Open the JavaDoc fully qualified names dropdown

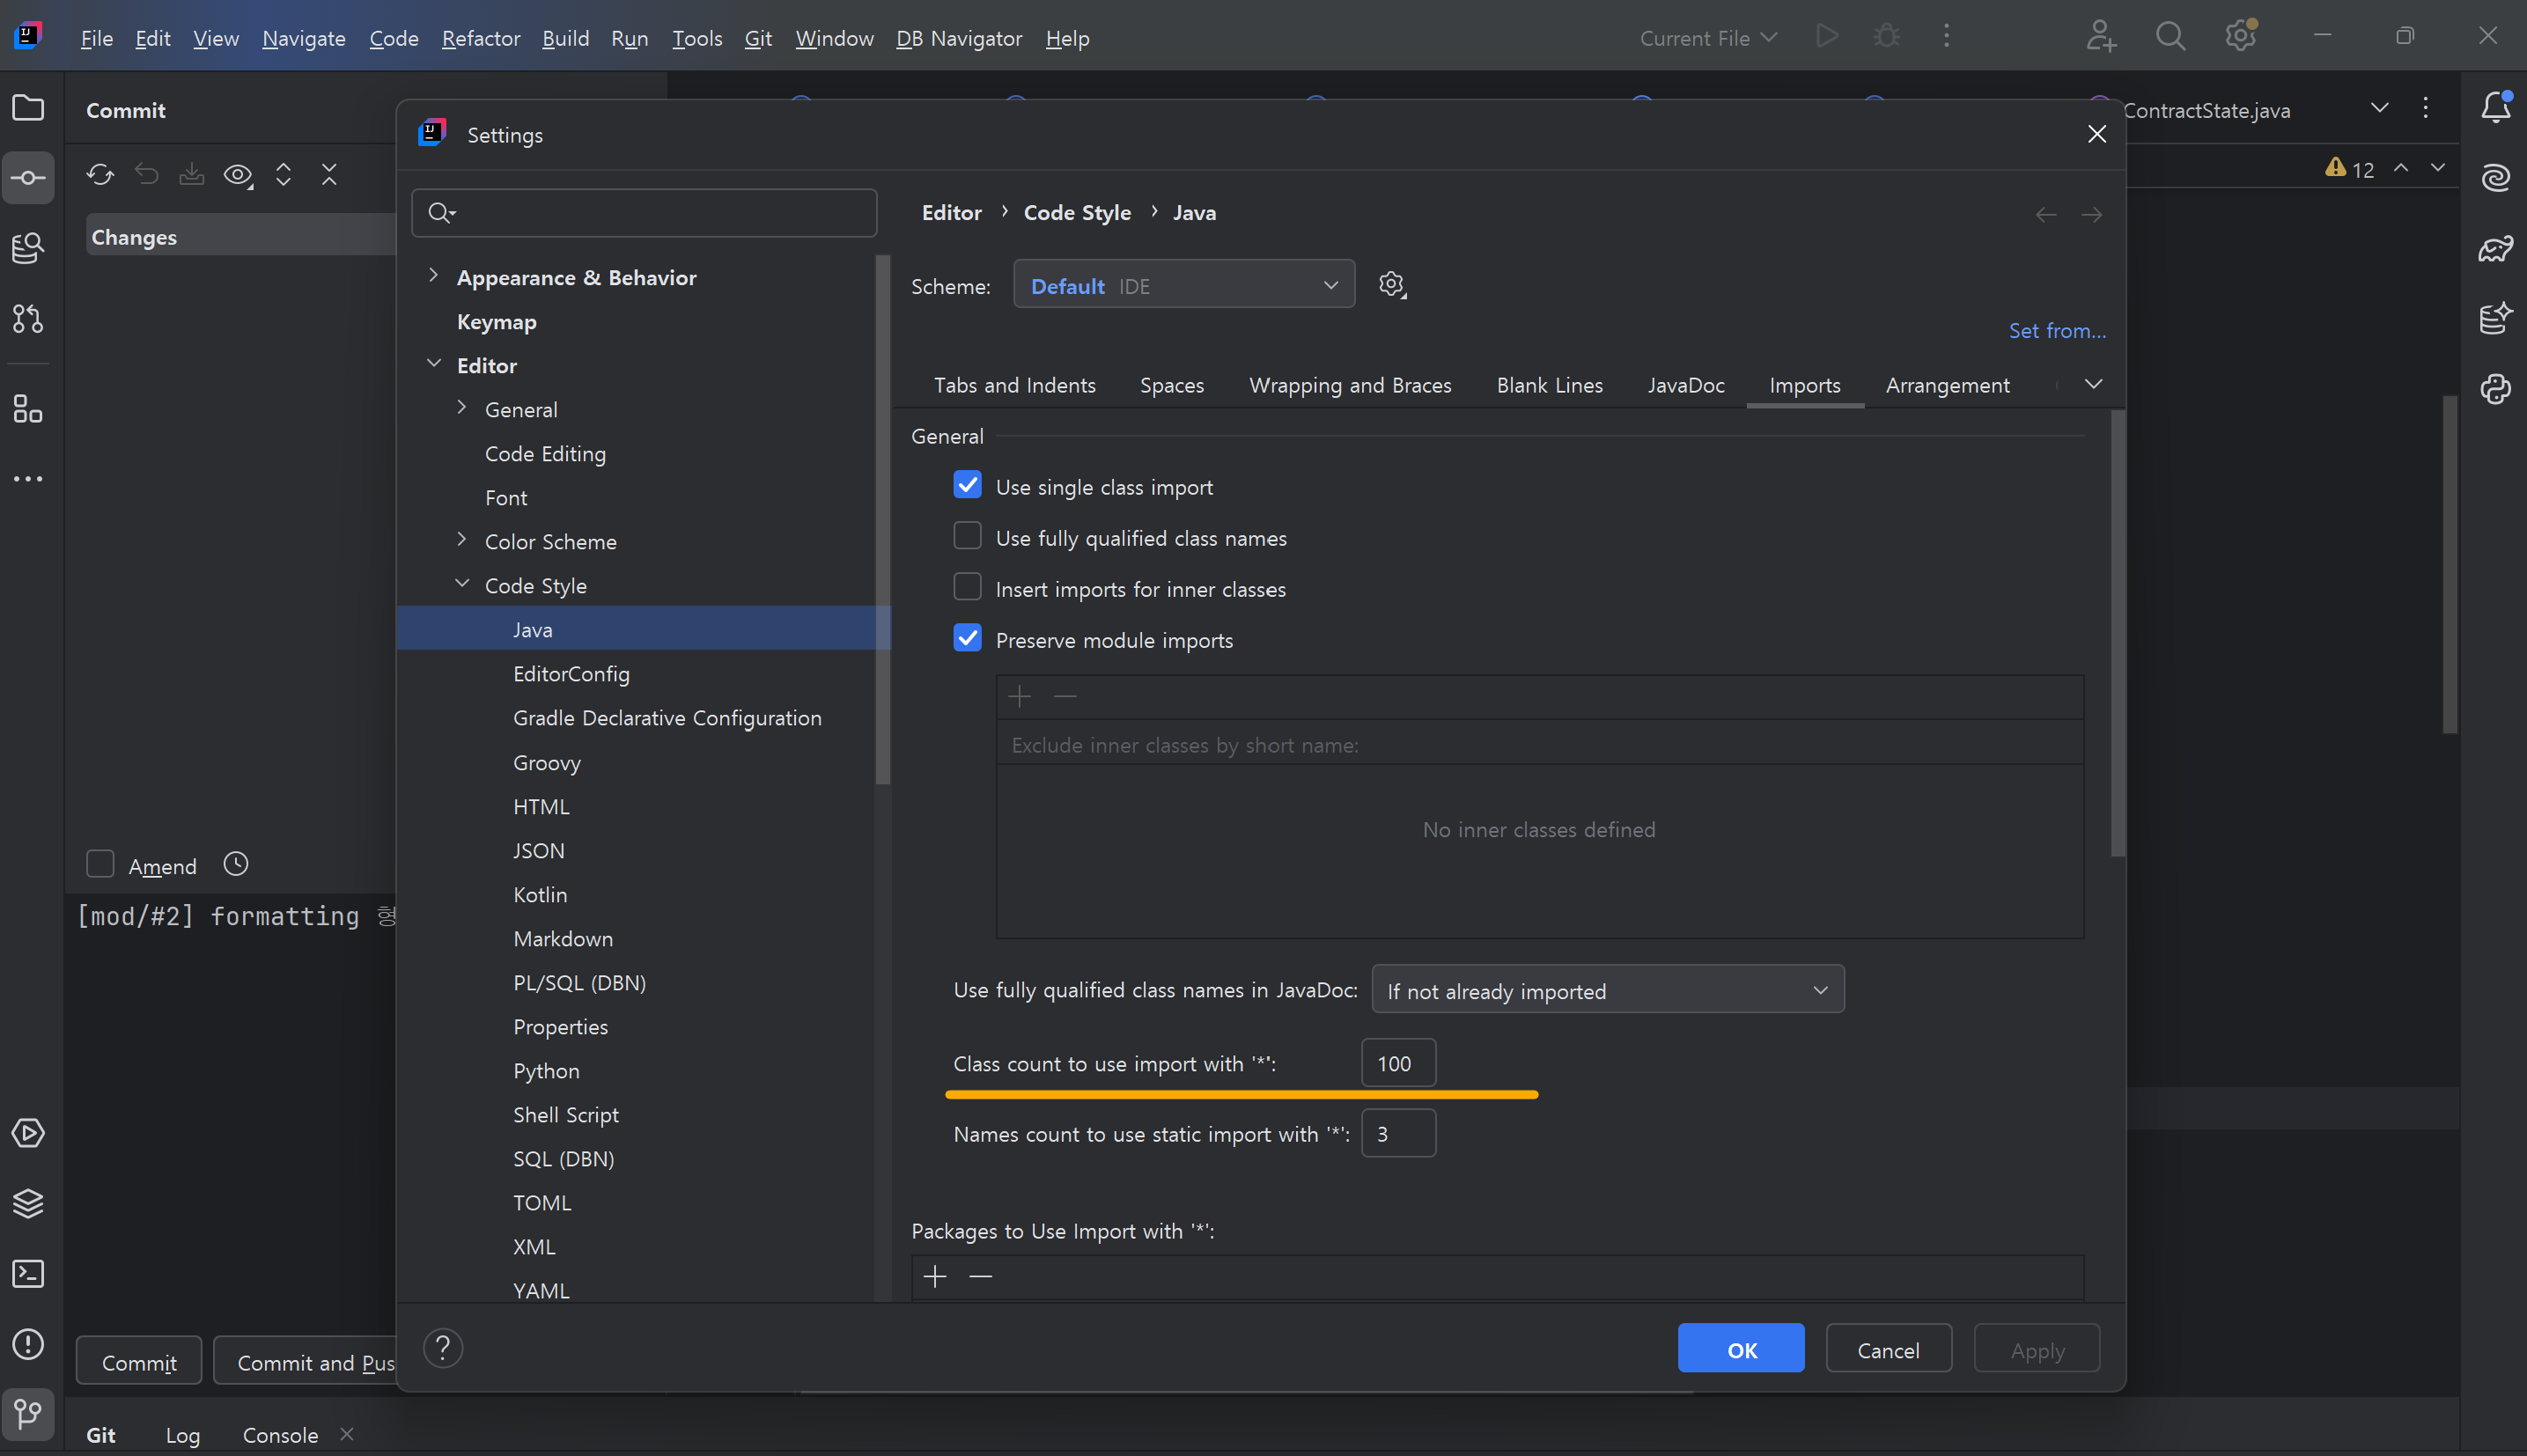1607,990
